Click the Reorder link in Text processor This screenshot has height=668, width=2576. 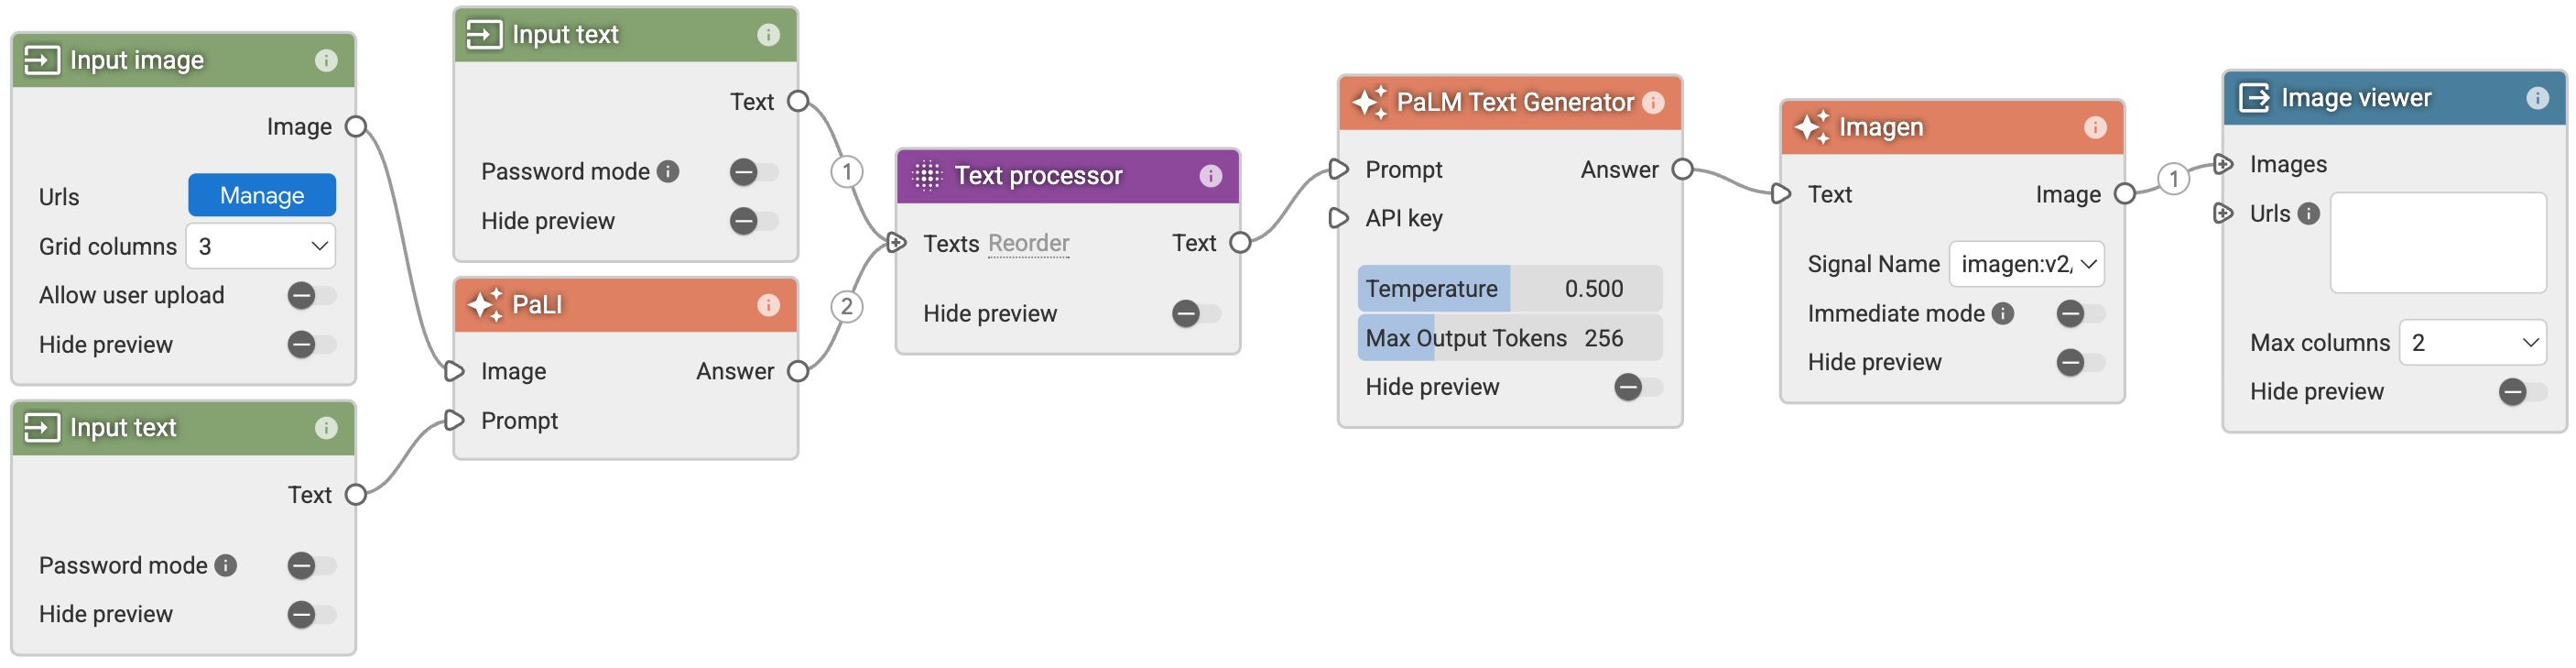point(1028,244)
